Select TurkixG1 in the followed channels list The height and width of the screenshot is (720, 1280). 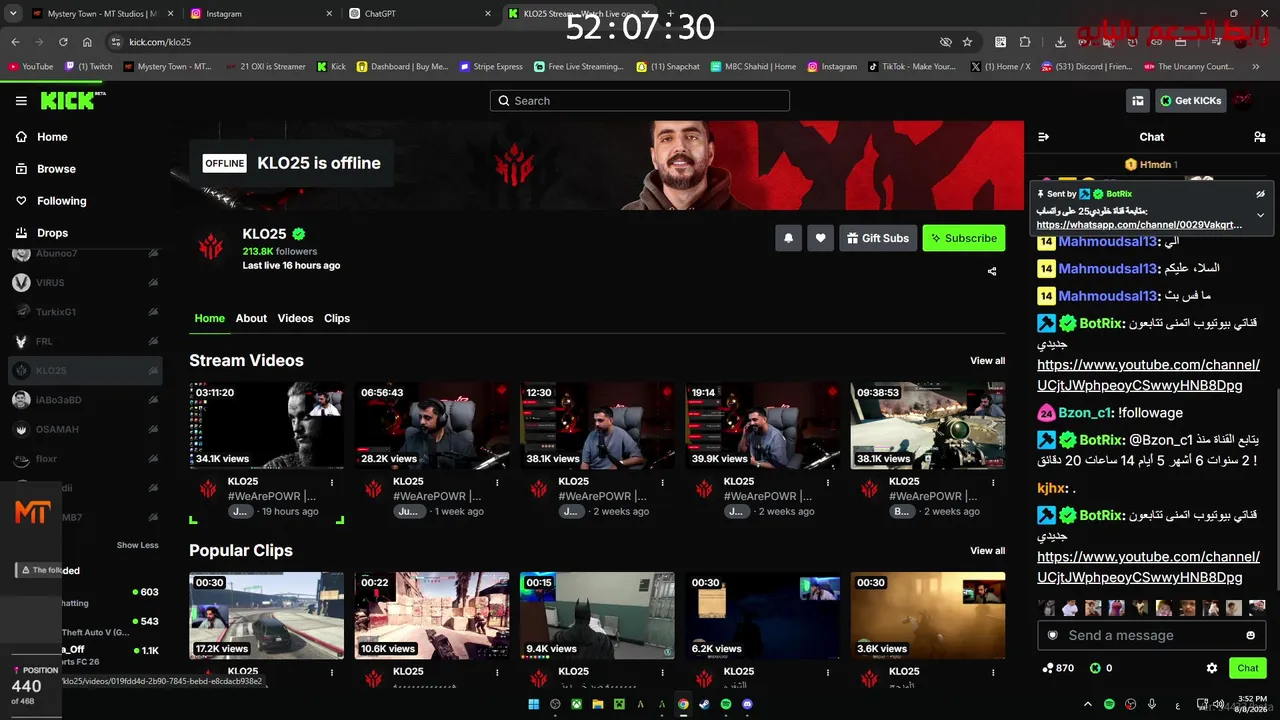[85, 312]
